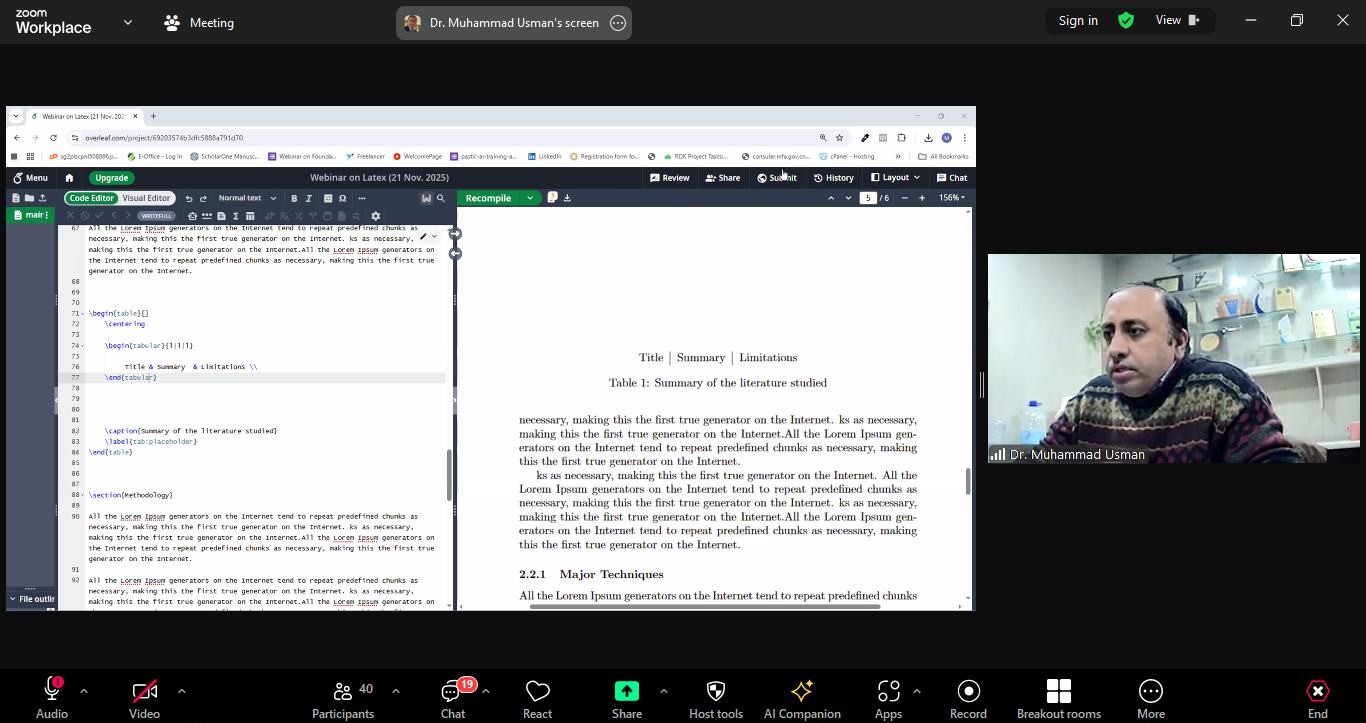
Task: Start camera using the Video button
Action: pyautogui.click(x=144, y=698)
